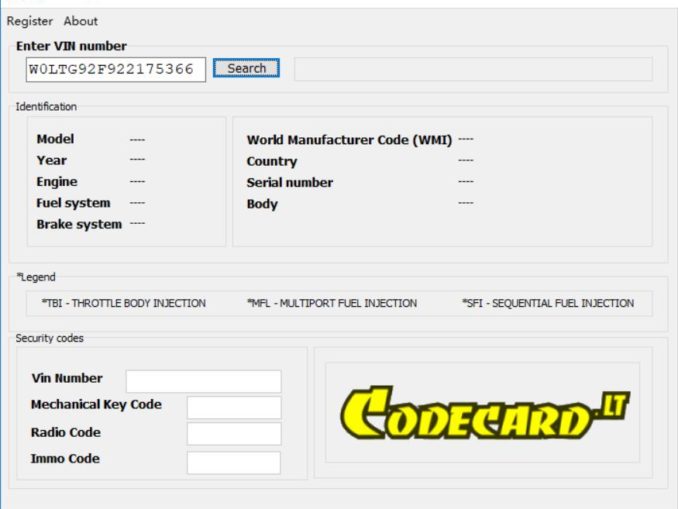Viewport: 678px width, 509px height.
Task: Click the empty result box beside Search
Action: pyautogui.click(x=472, y=69)
